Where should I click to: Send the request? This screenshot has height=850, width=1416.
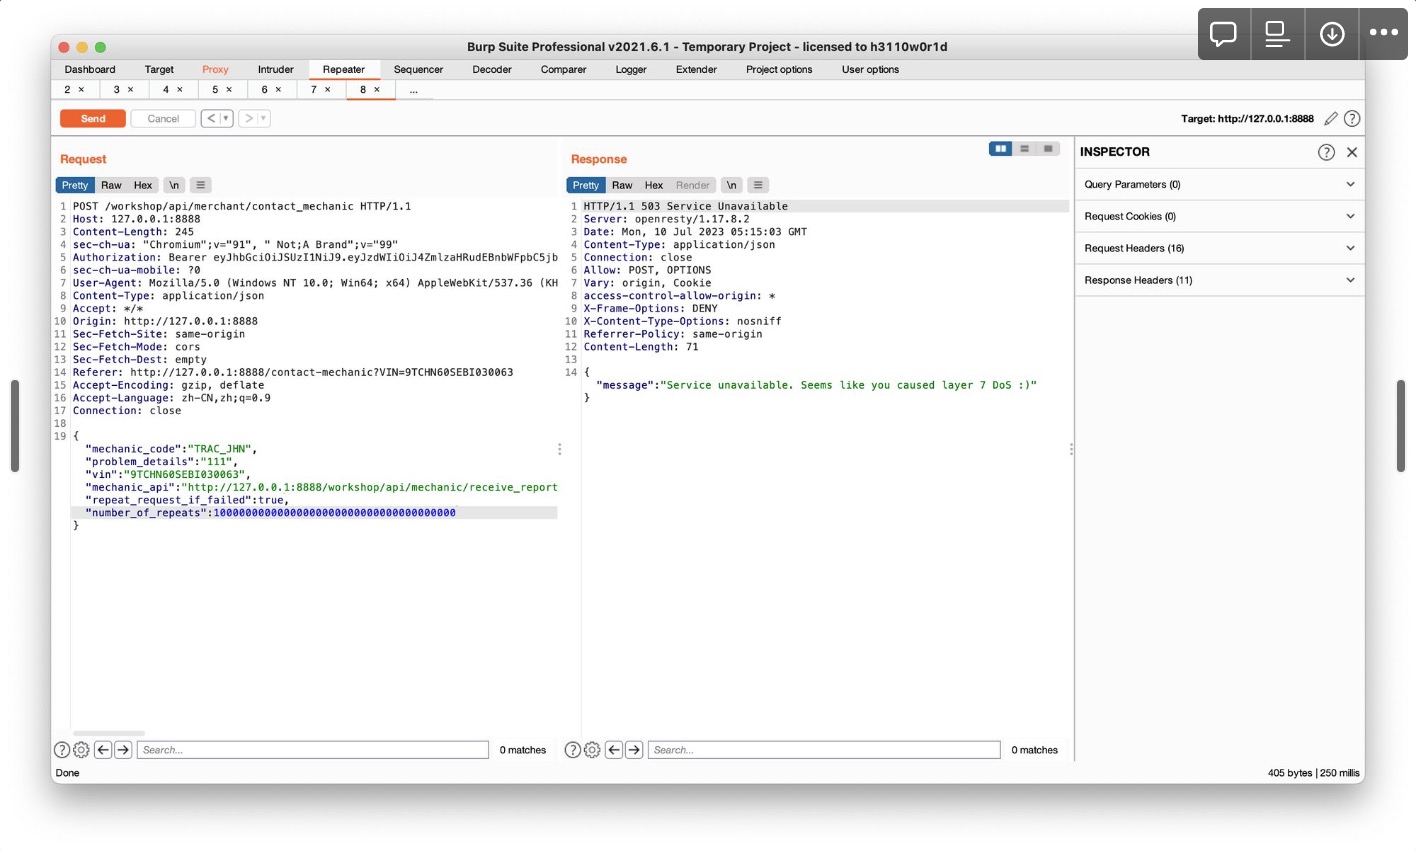(x=93, y=119)
